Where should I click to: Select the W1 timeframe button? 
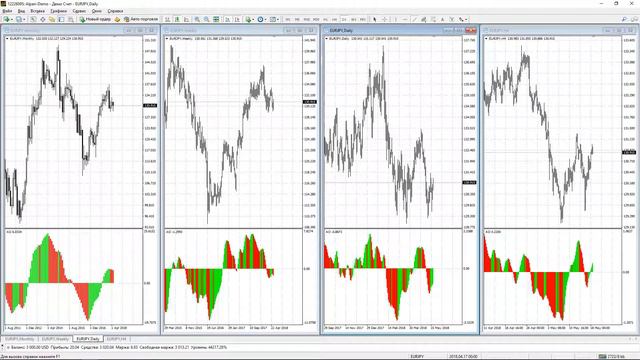click(353, 19)
